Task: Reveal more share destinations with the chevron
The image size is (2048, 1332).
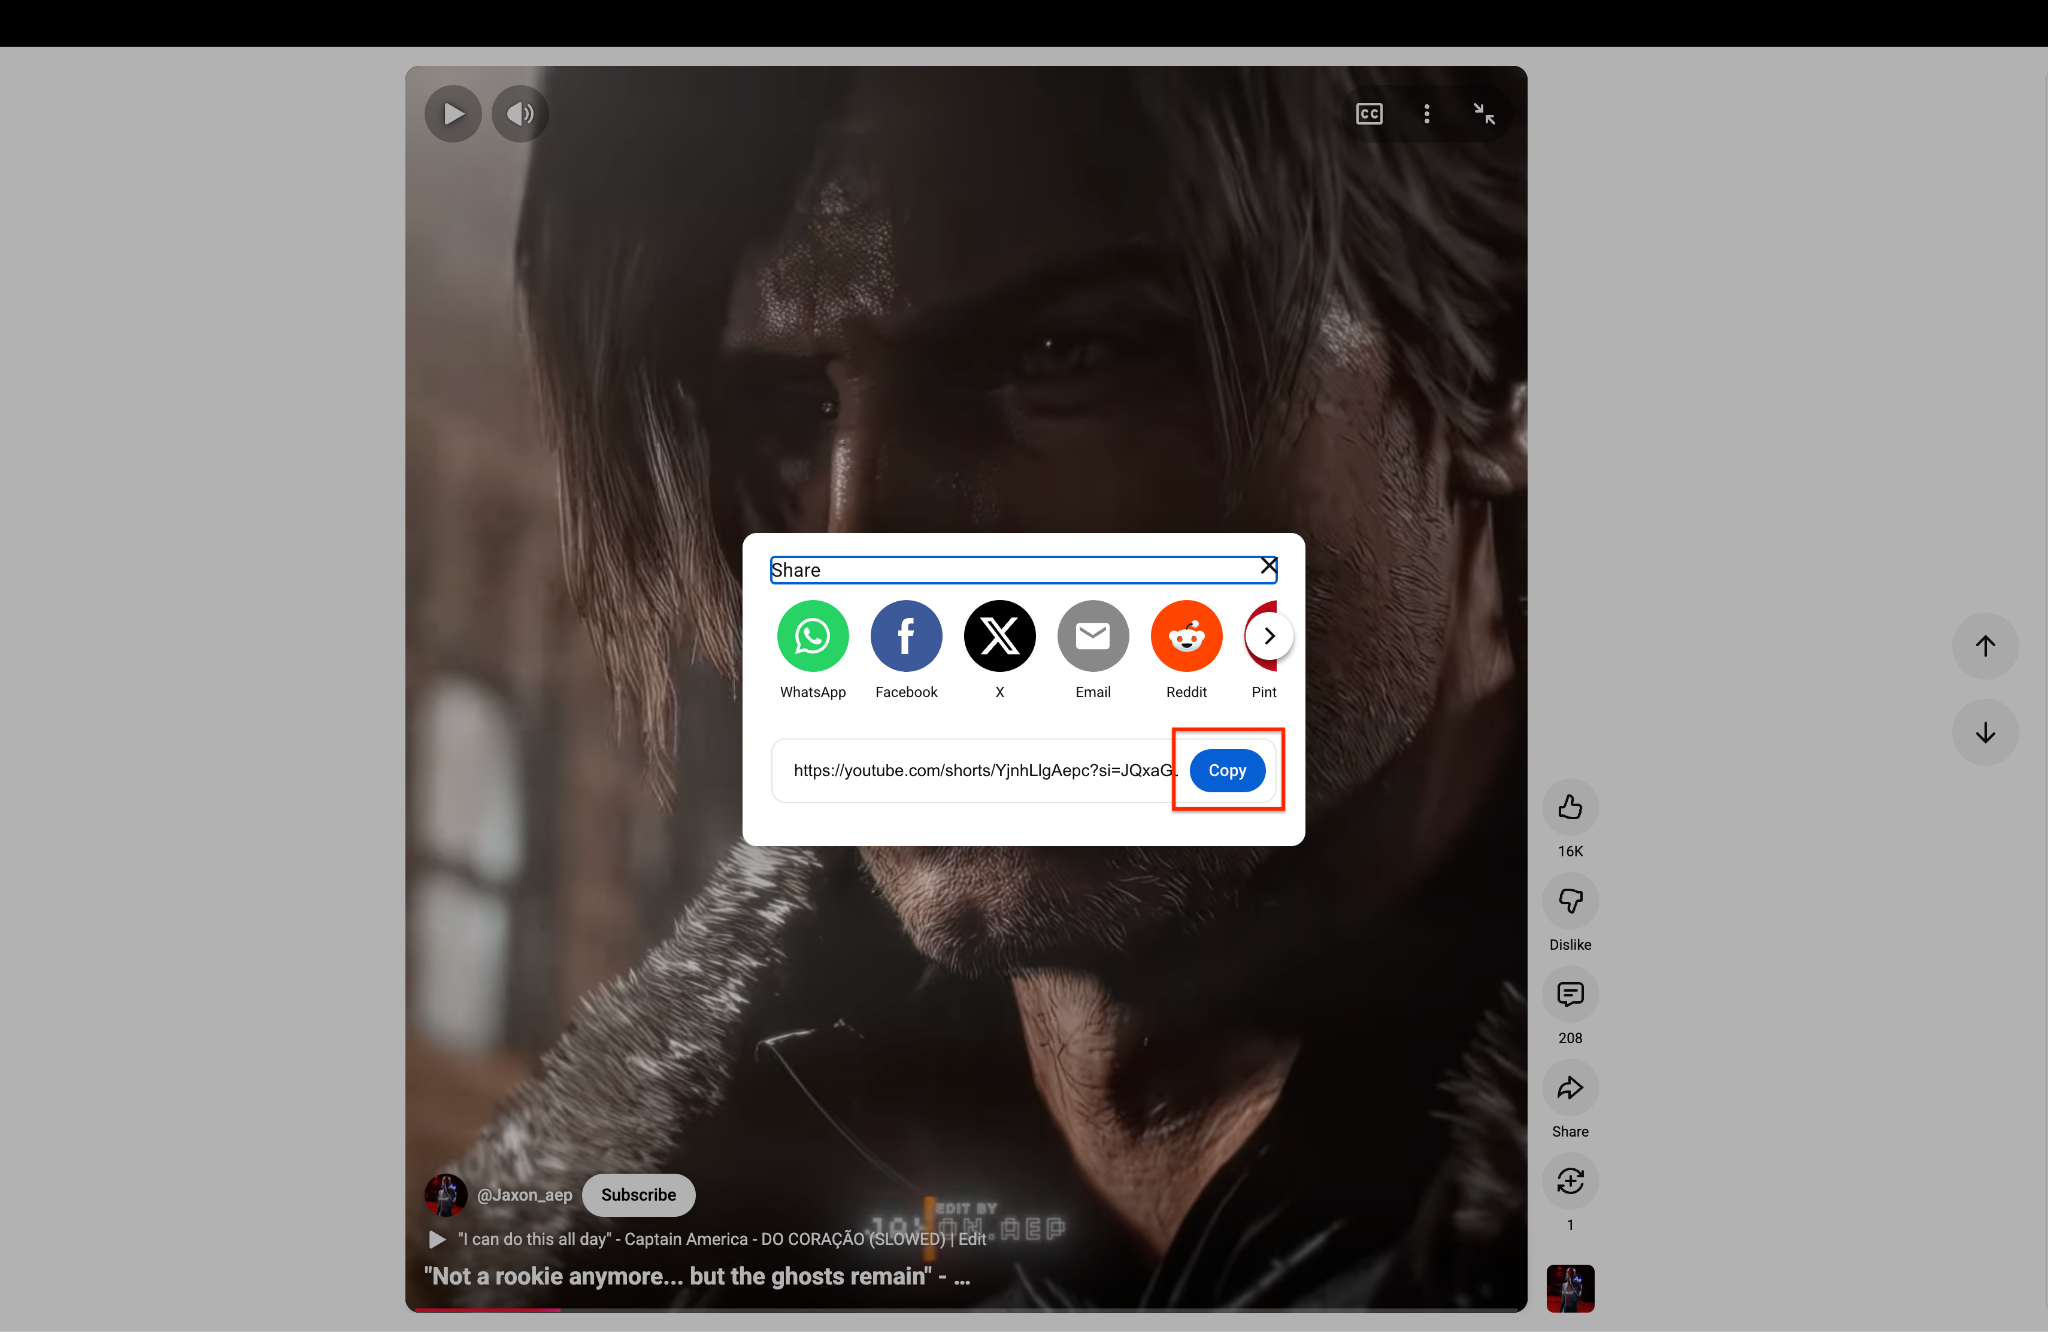Action: [x=1268, y=636]
